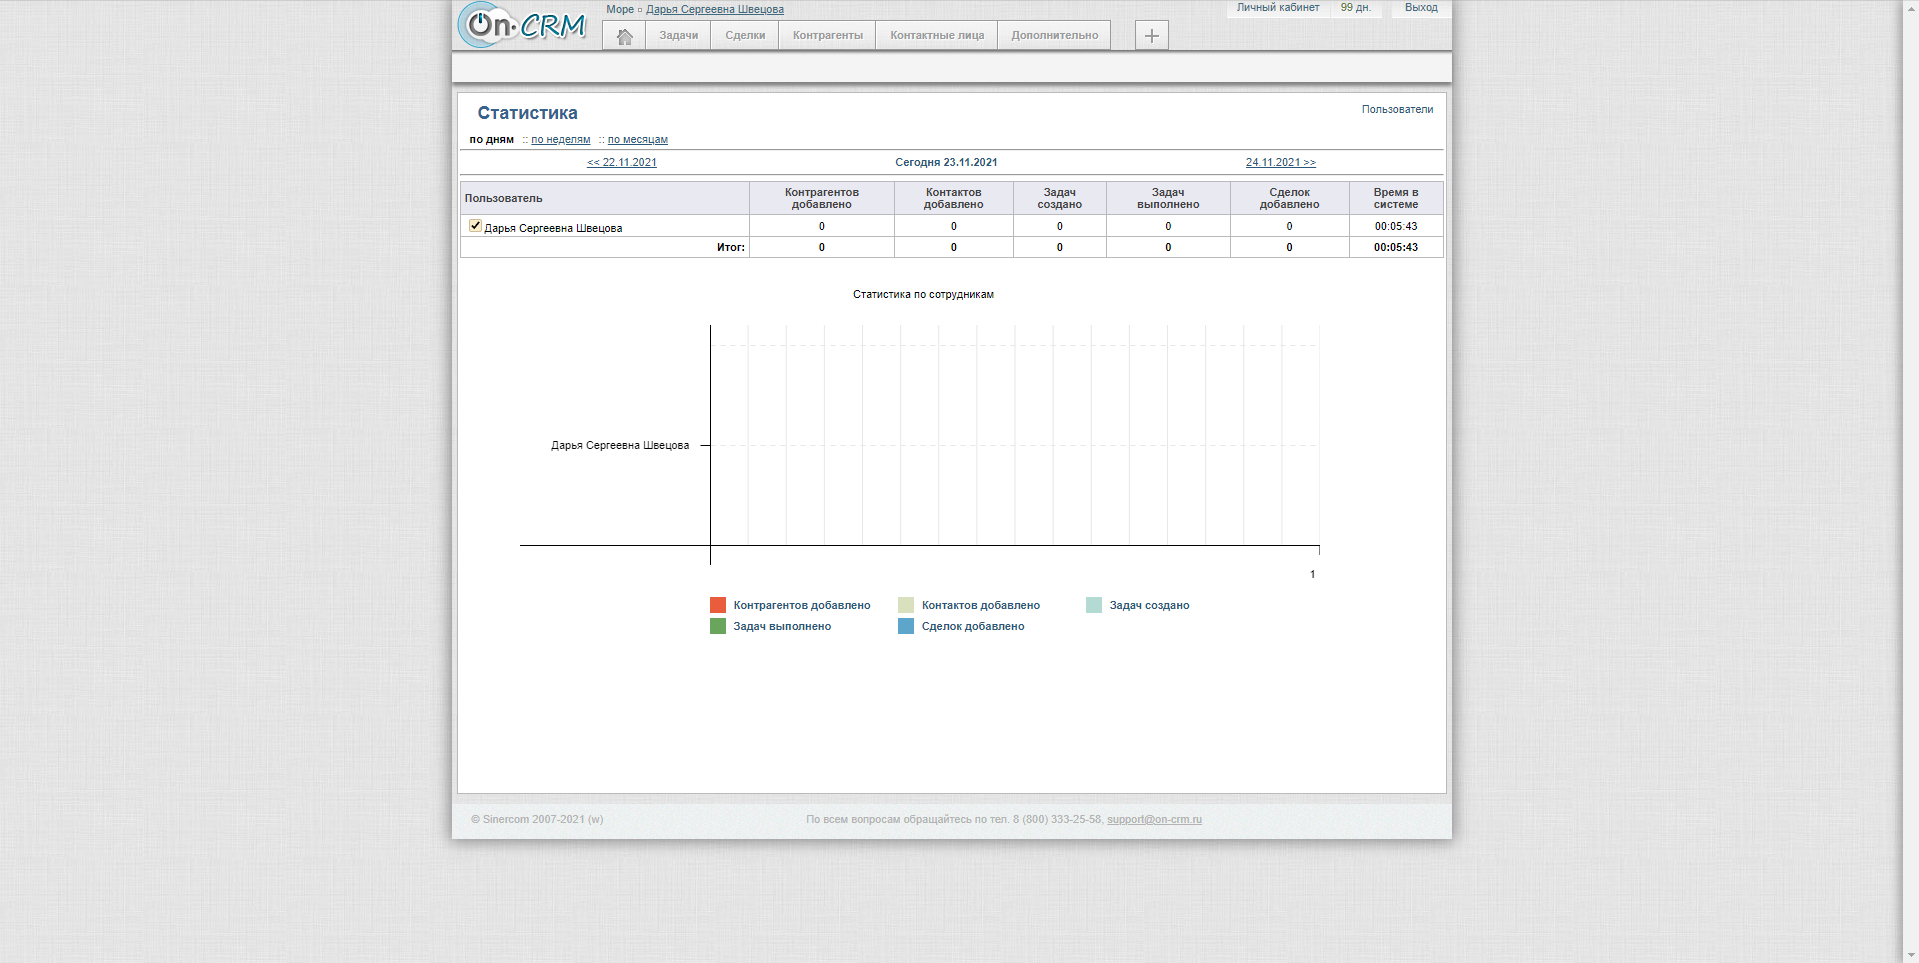Image resolution: width=1919 pixels, height=963 pixels.
Task: Click the page vertical scrollbar
Action: coord(1911,480)
